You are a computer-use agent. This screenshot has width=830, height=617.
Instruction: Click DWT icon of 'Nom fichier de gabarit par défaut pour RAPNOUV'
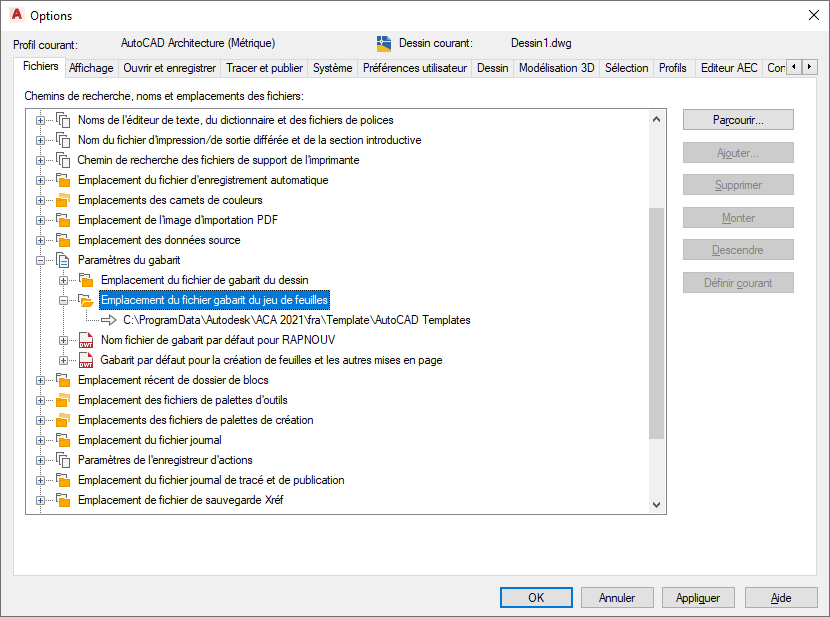pyautogui.click(x=86, y=340)
